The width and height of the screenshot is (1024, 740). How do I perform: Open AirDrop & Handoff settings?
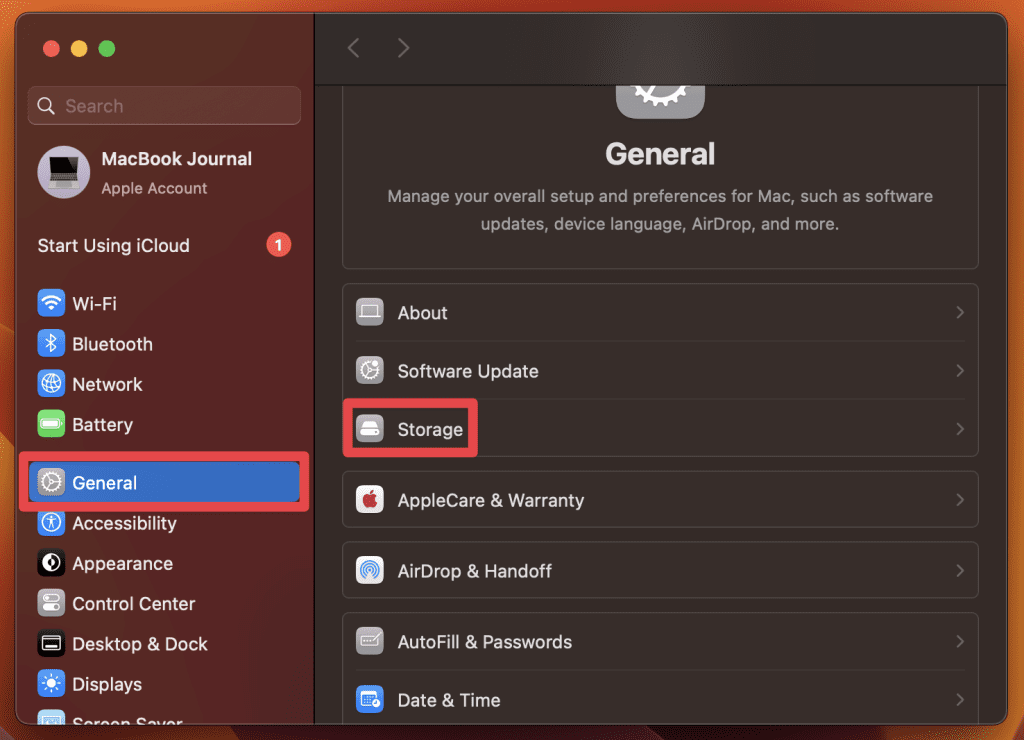point(660,570)
